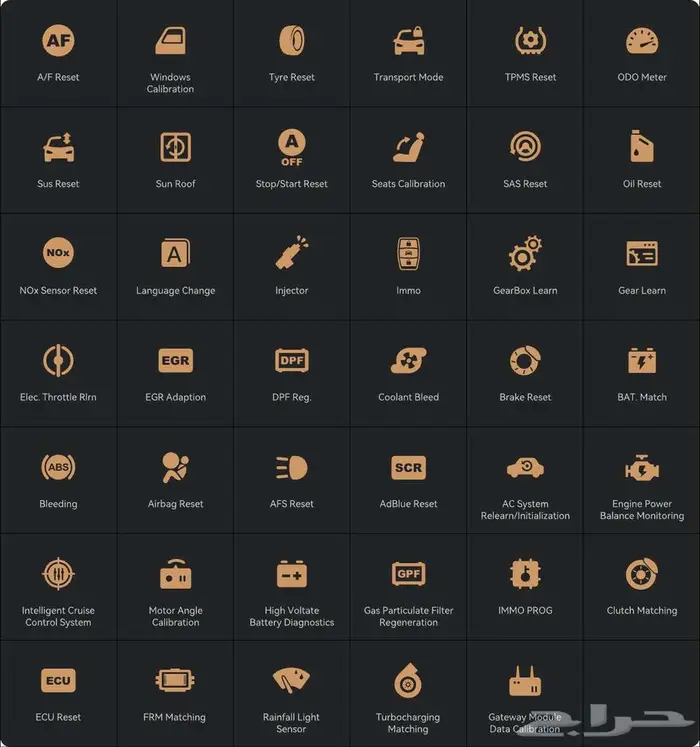Click the 'Coolant Bleed' label text
700x747 pixels.
(408, 397)
